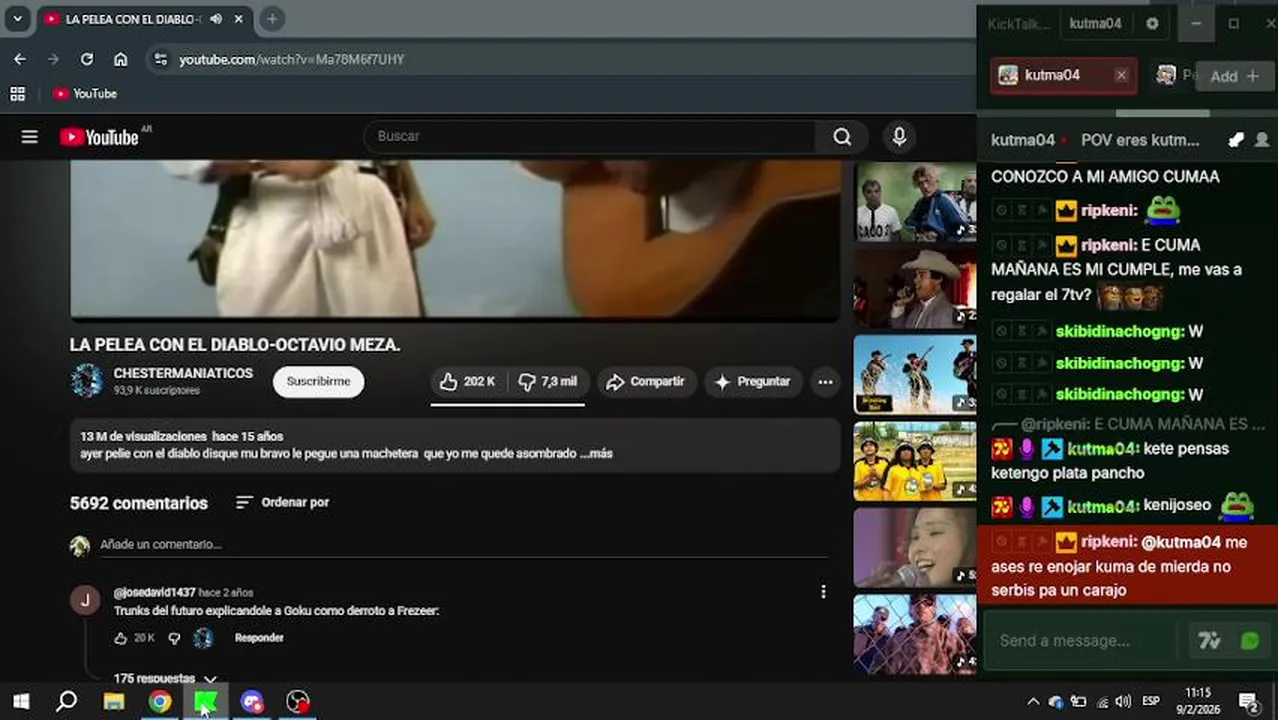Screen dimensions: 1278x720
Task: Open a new Chrome tab
Action: tap(272, 19)
